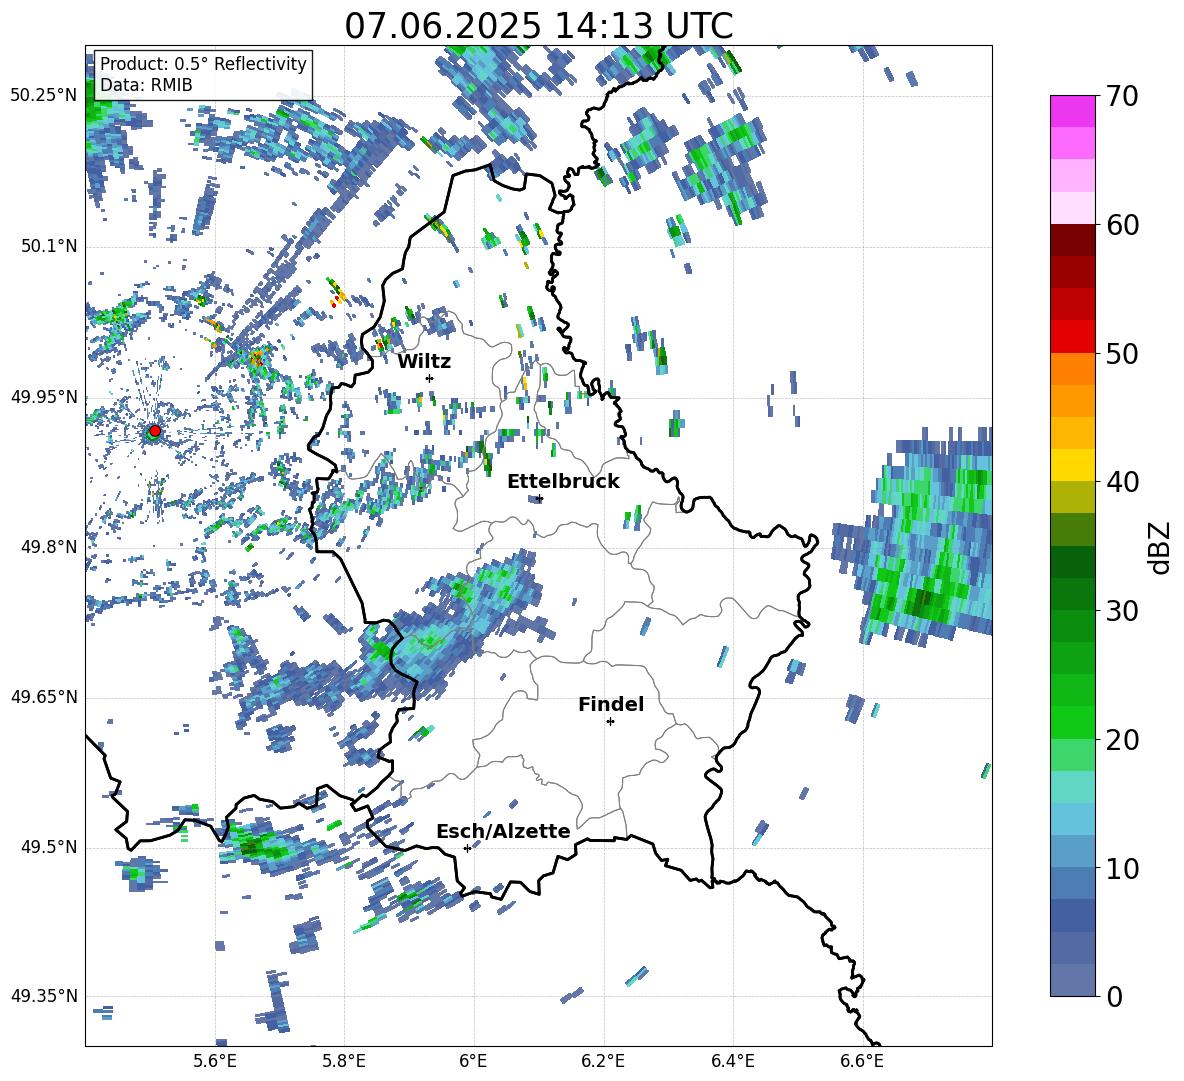Click the Esch/Alzette station cross marker
This screenshot has height=1081, width=1184.
[467, 848]
